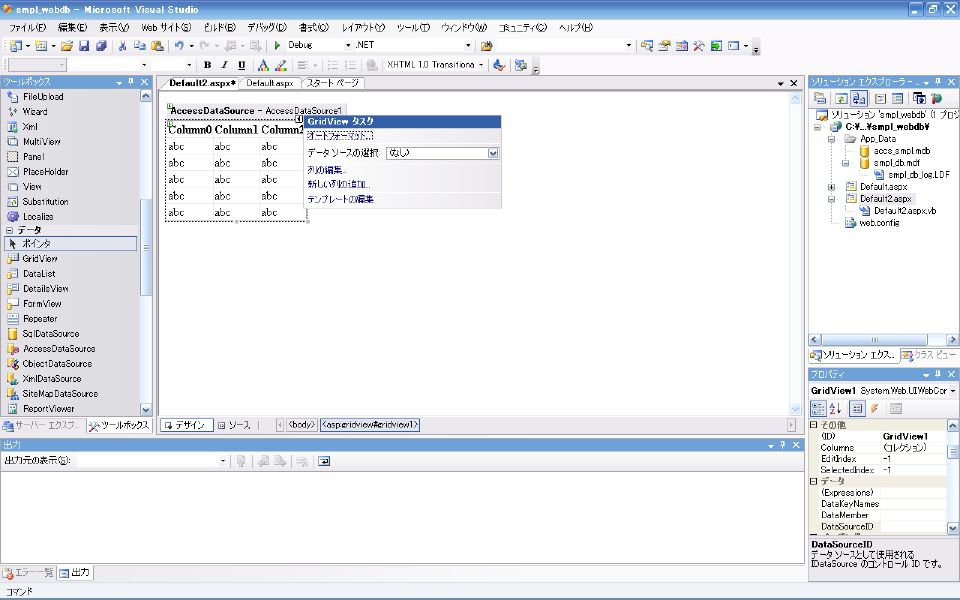
Task: Click the Properties icon in Solution Explorer toolbar
Action: (820, 99)
